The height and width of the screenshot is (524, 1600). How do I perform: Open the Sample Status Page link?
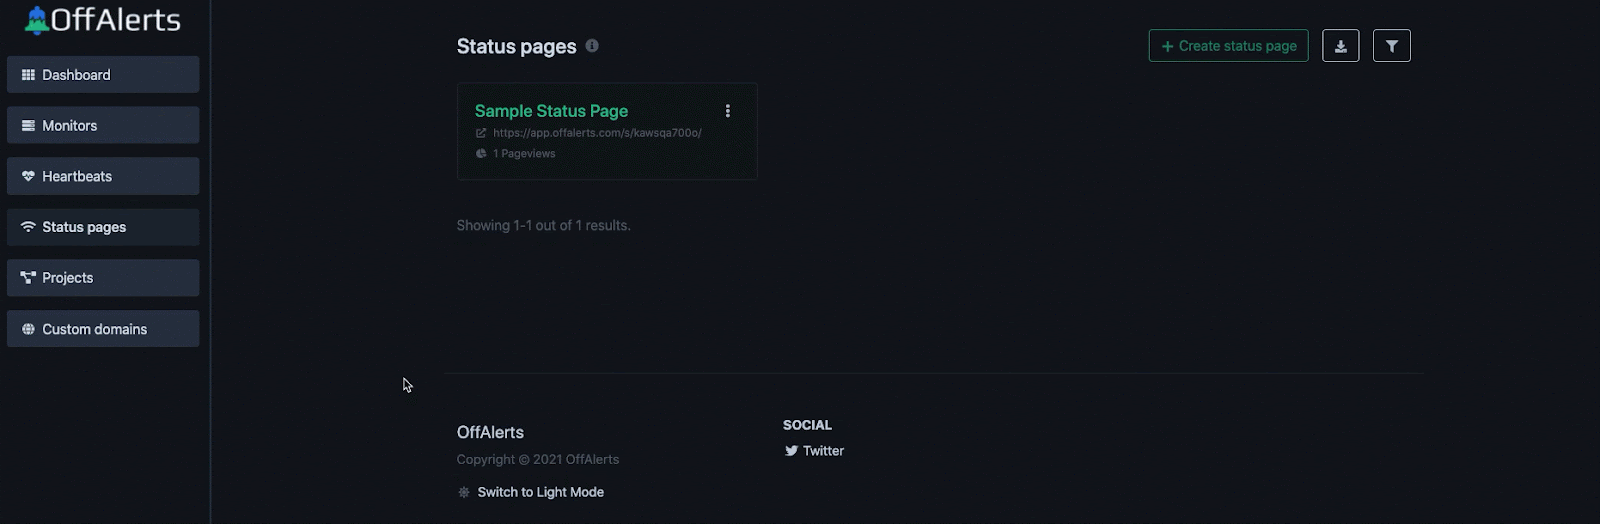pos(551,111)
